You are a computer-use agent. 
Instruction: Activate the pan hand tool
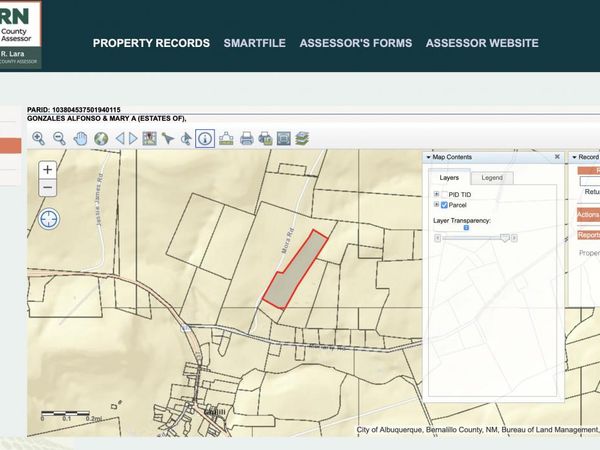click(x=80, y=139)
